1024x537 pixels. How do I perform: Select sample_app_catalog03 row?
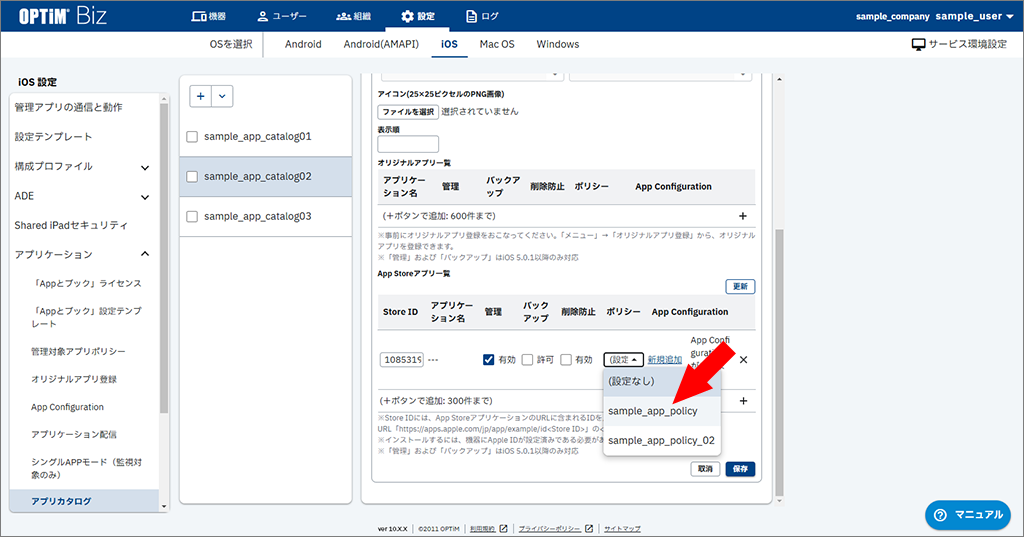coord(266,216)
